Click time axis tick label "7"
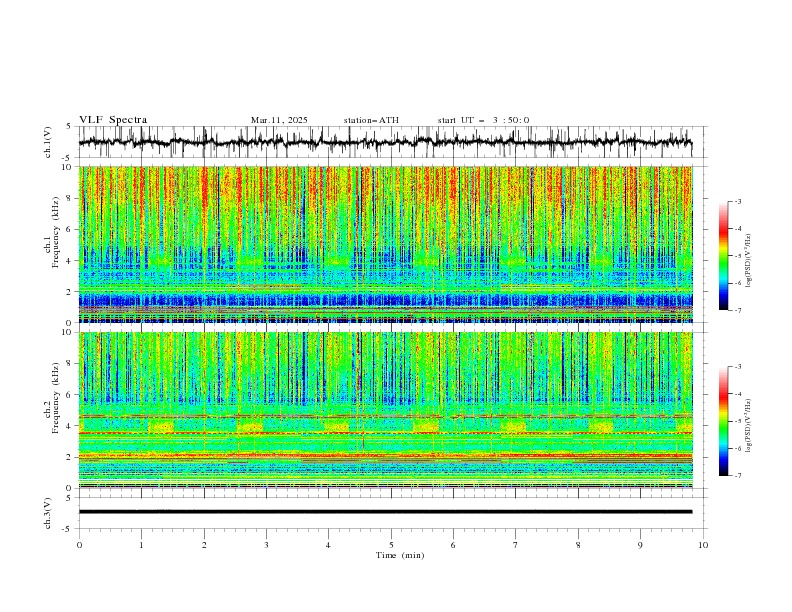Image resolution: width=792 pixels, height=612 pixels. (x=516, y=545)
